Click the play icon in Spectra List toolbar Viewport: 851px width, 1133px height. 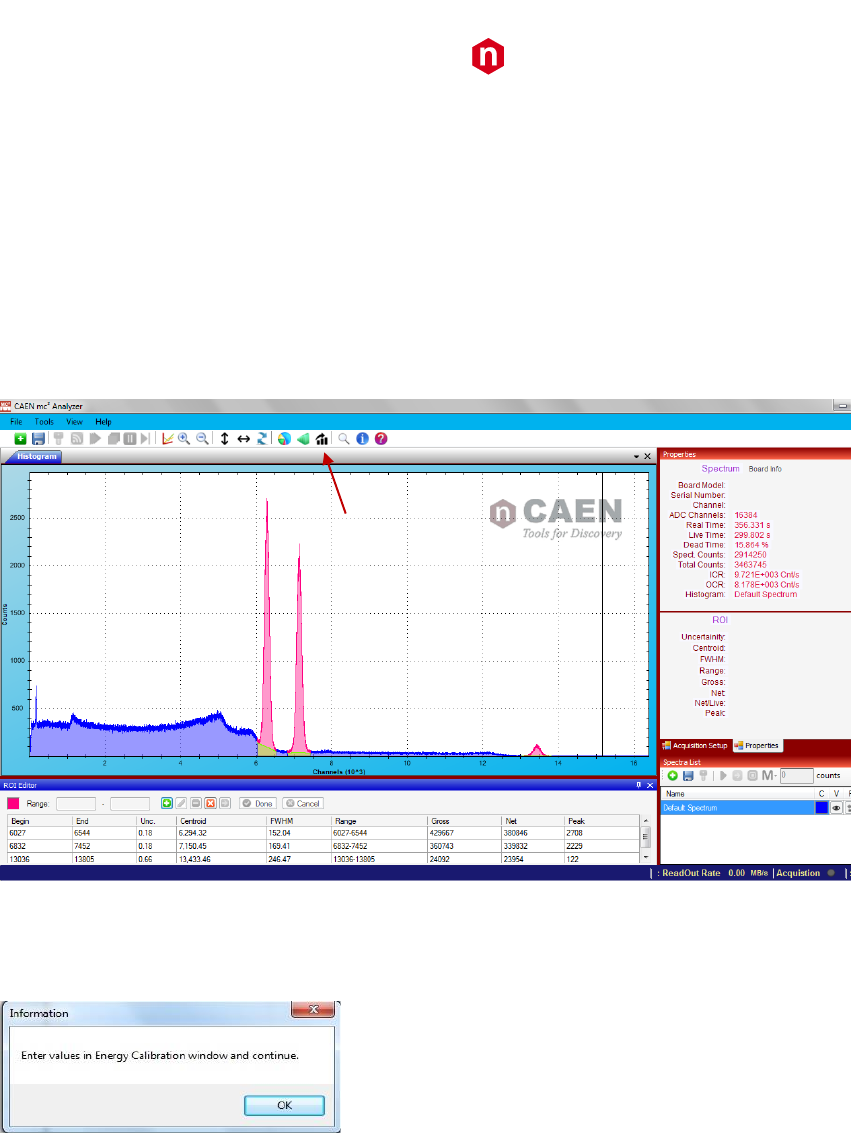722,775
